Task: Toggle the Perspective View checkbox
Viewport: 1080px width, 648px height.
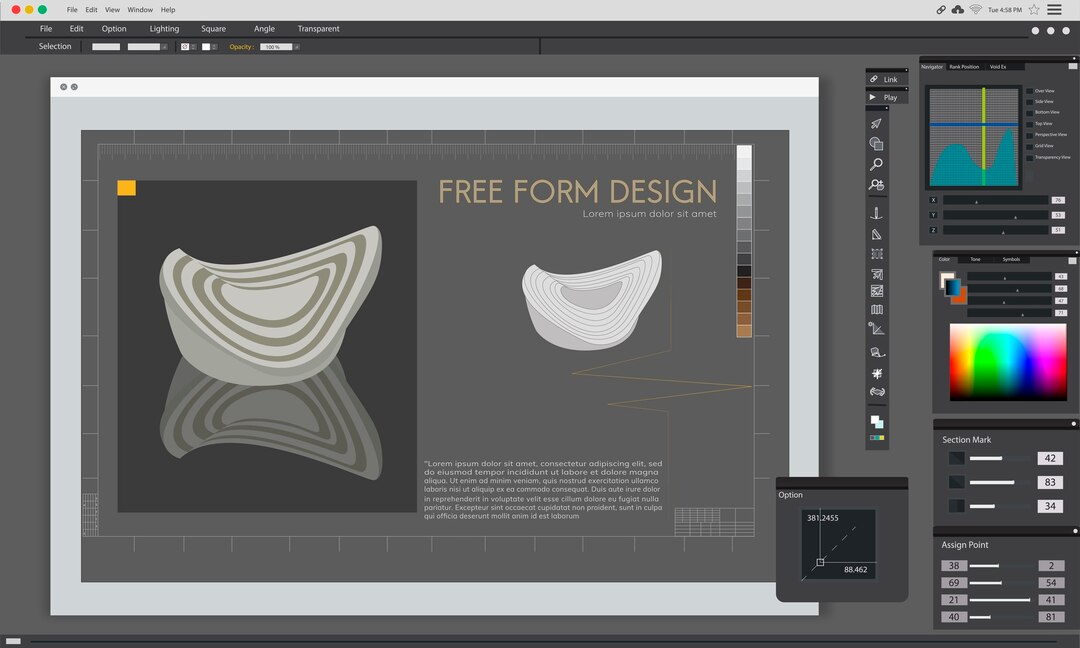Action: (x=1029, y=134)
